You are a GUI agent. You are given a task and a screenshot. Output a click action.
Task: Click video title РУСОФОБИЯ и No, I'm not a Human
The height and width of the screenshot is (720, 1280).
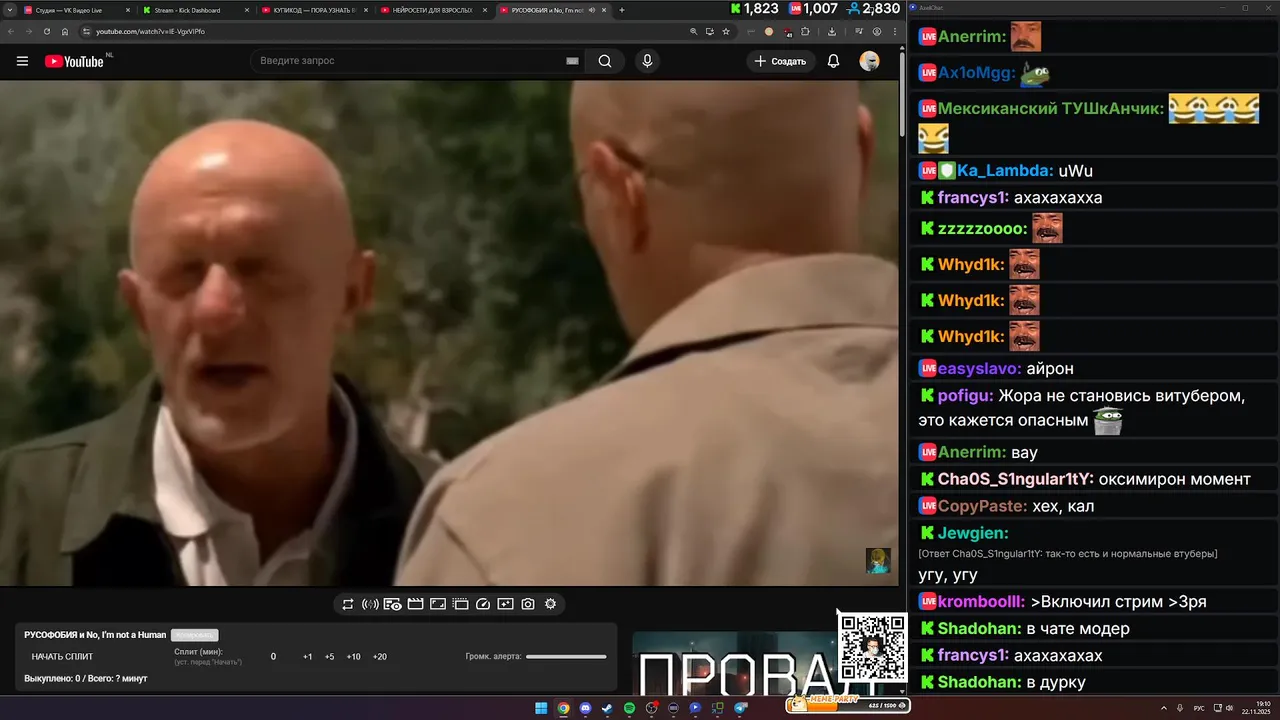click(95, 635)
